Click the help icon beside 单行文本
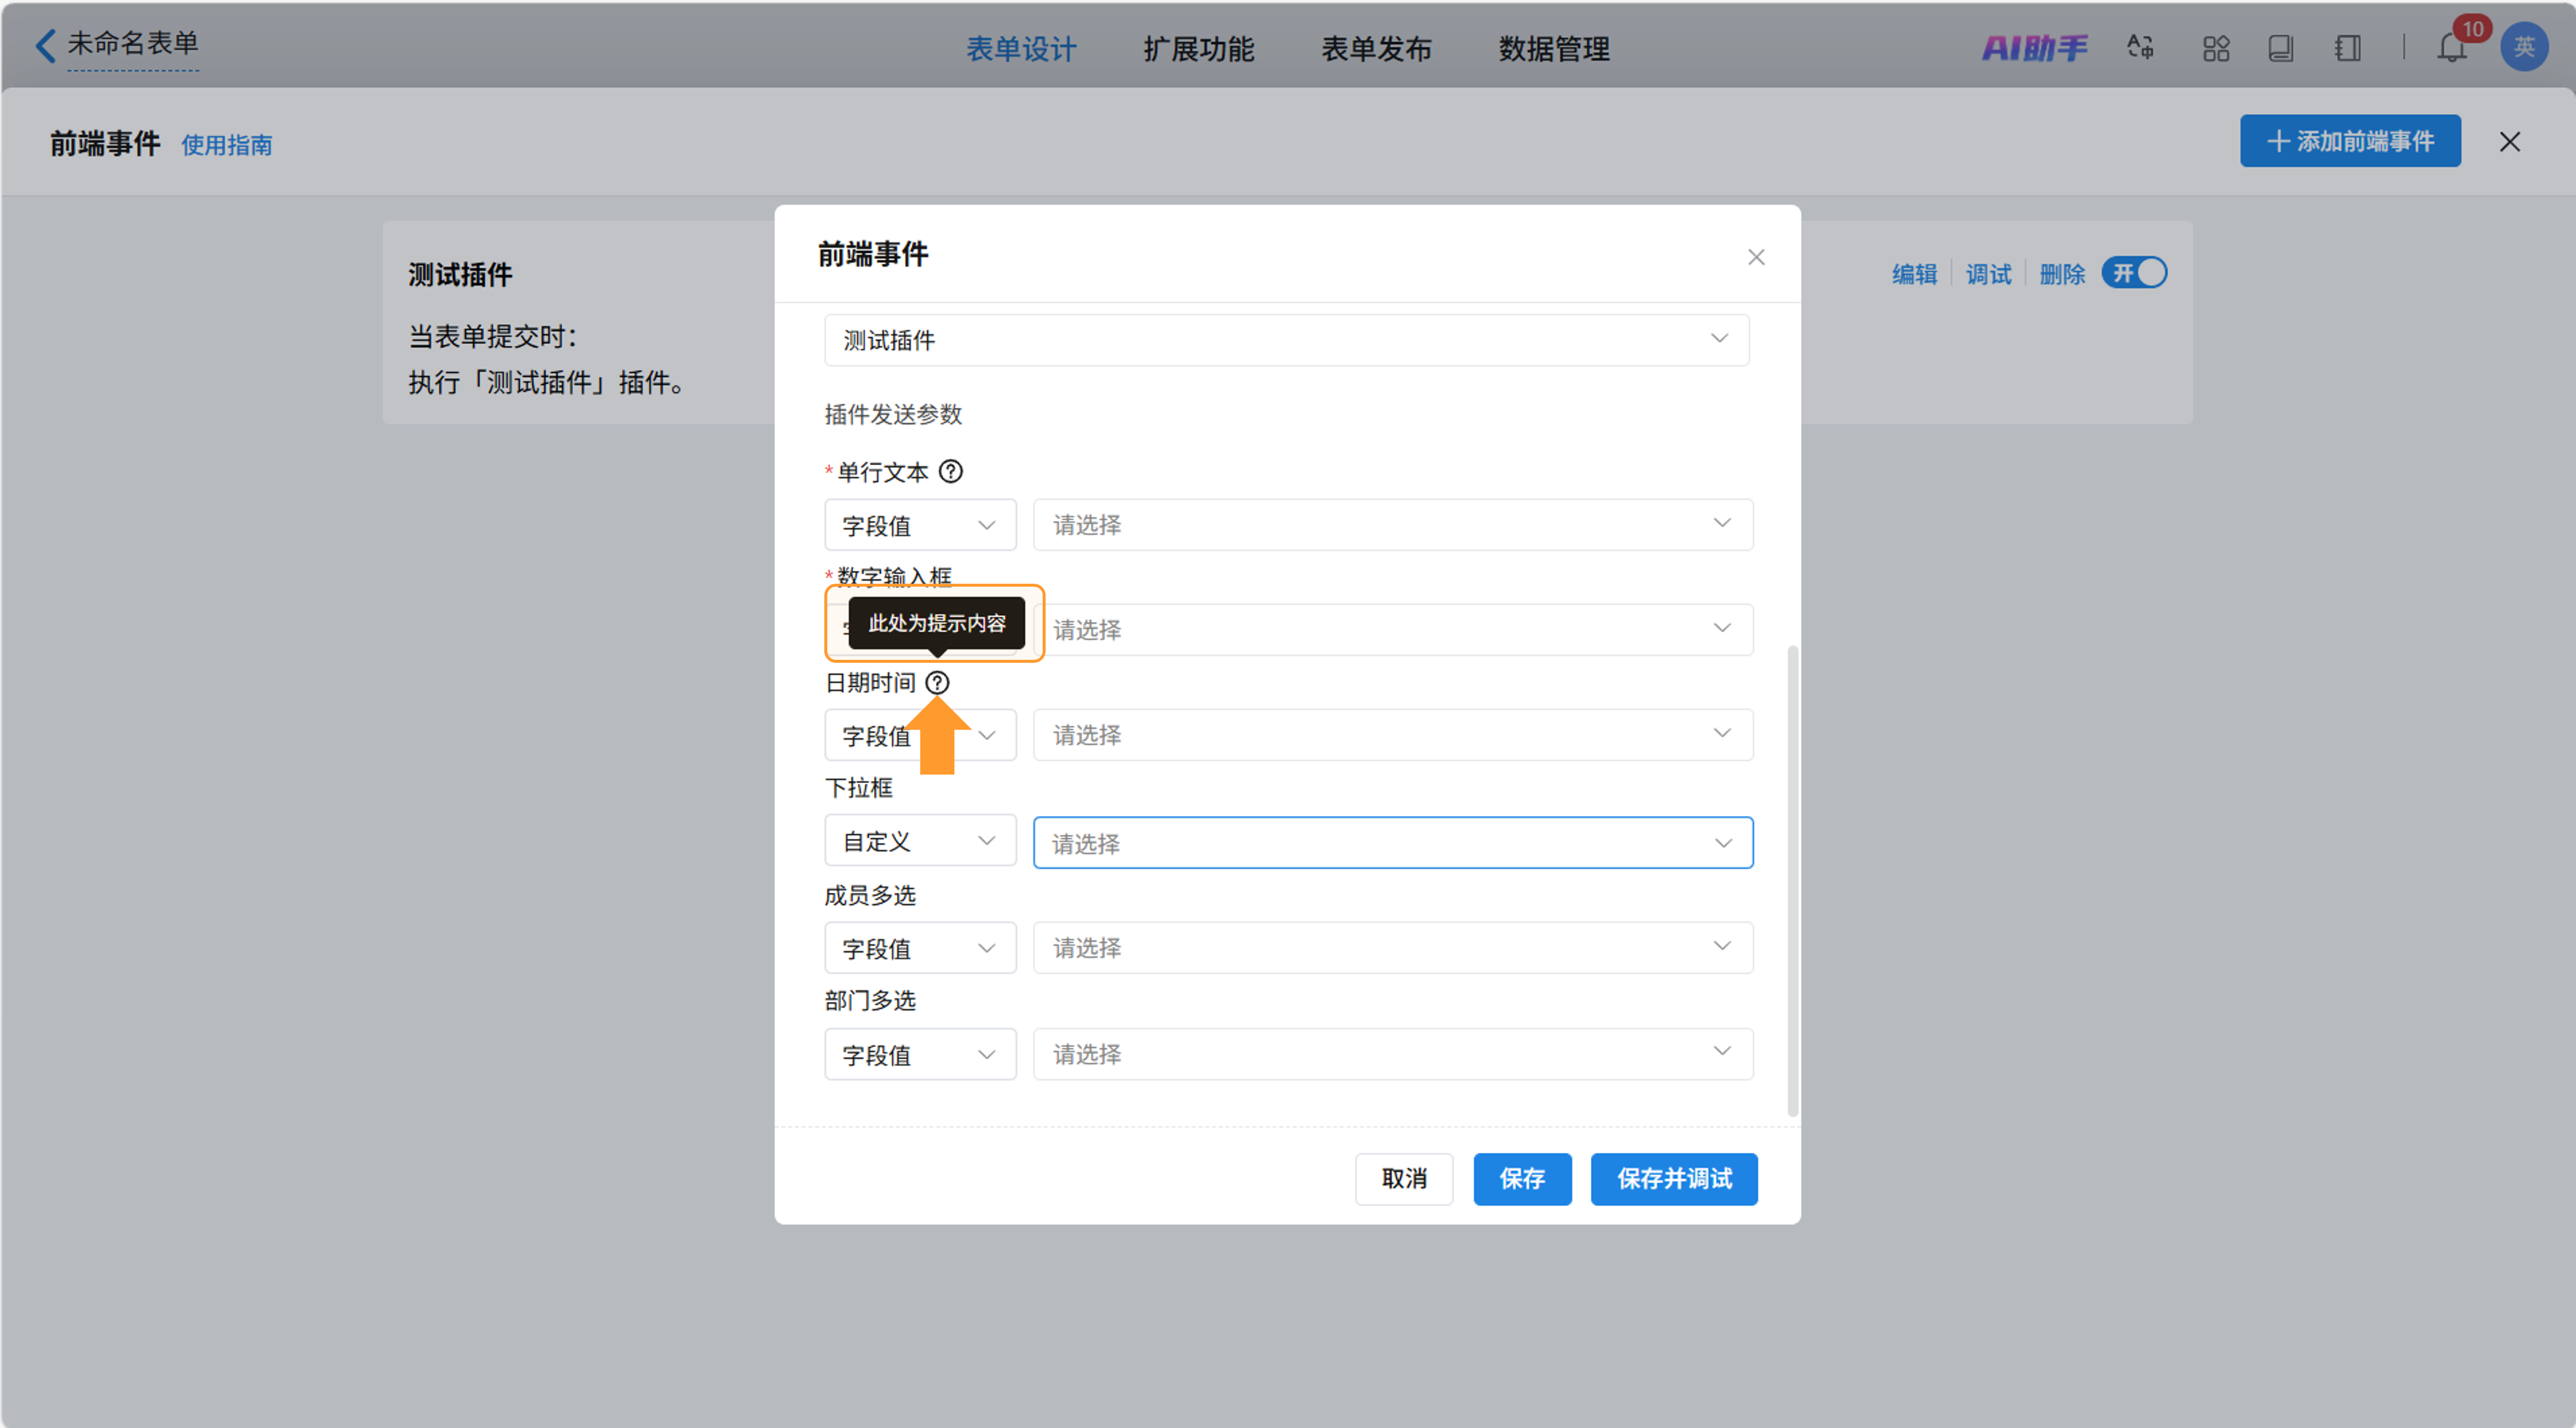This screenshot has width=2576, height=1428. [951, 471]
